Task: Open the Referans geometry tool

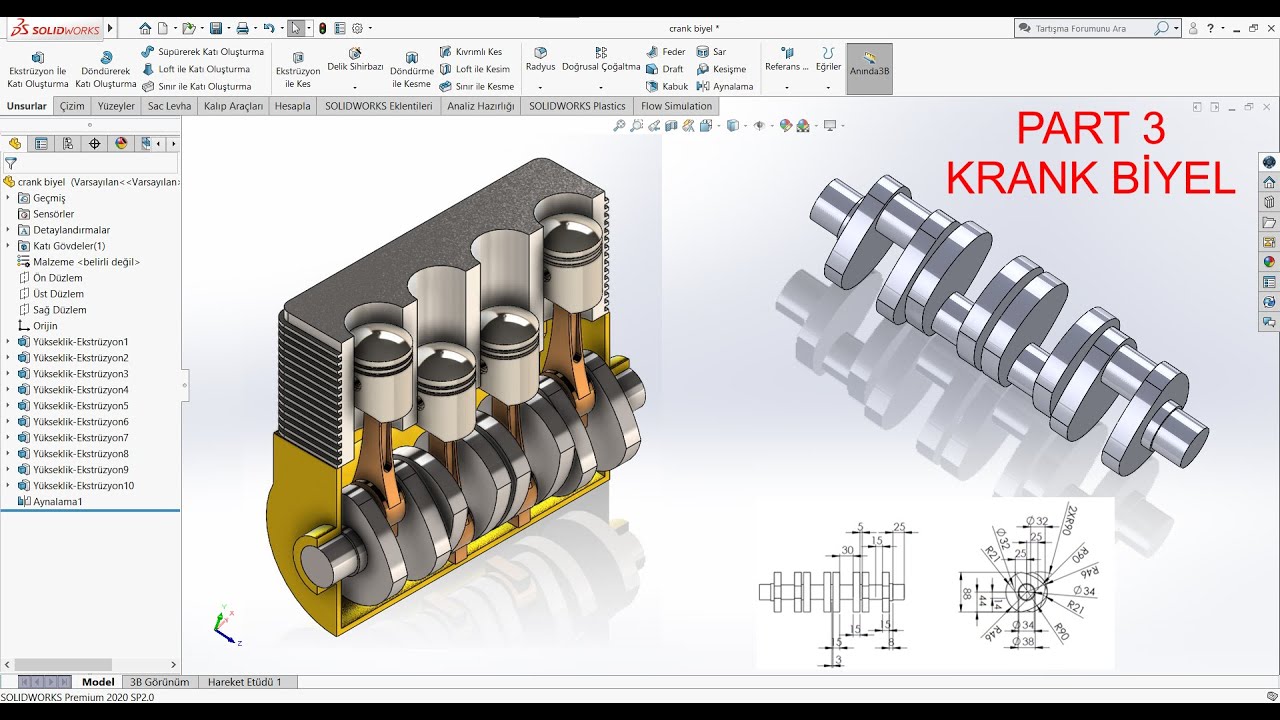Action: pos(787,59)
